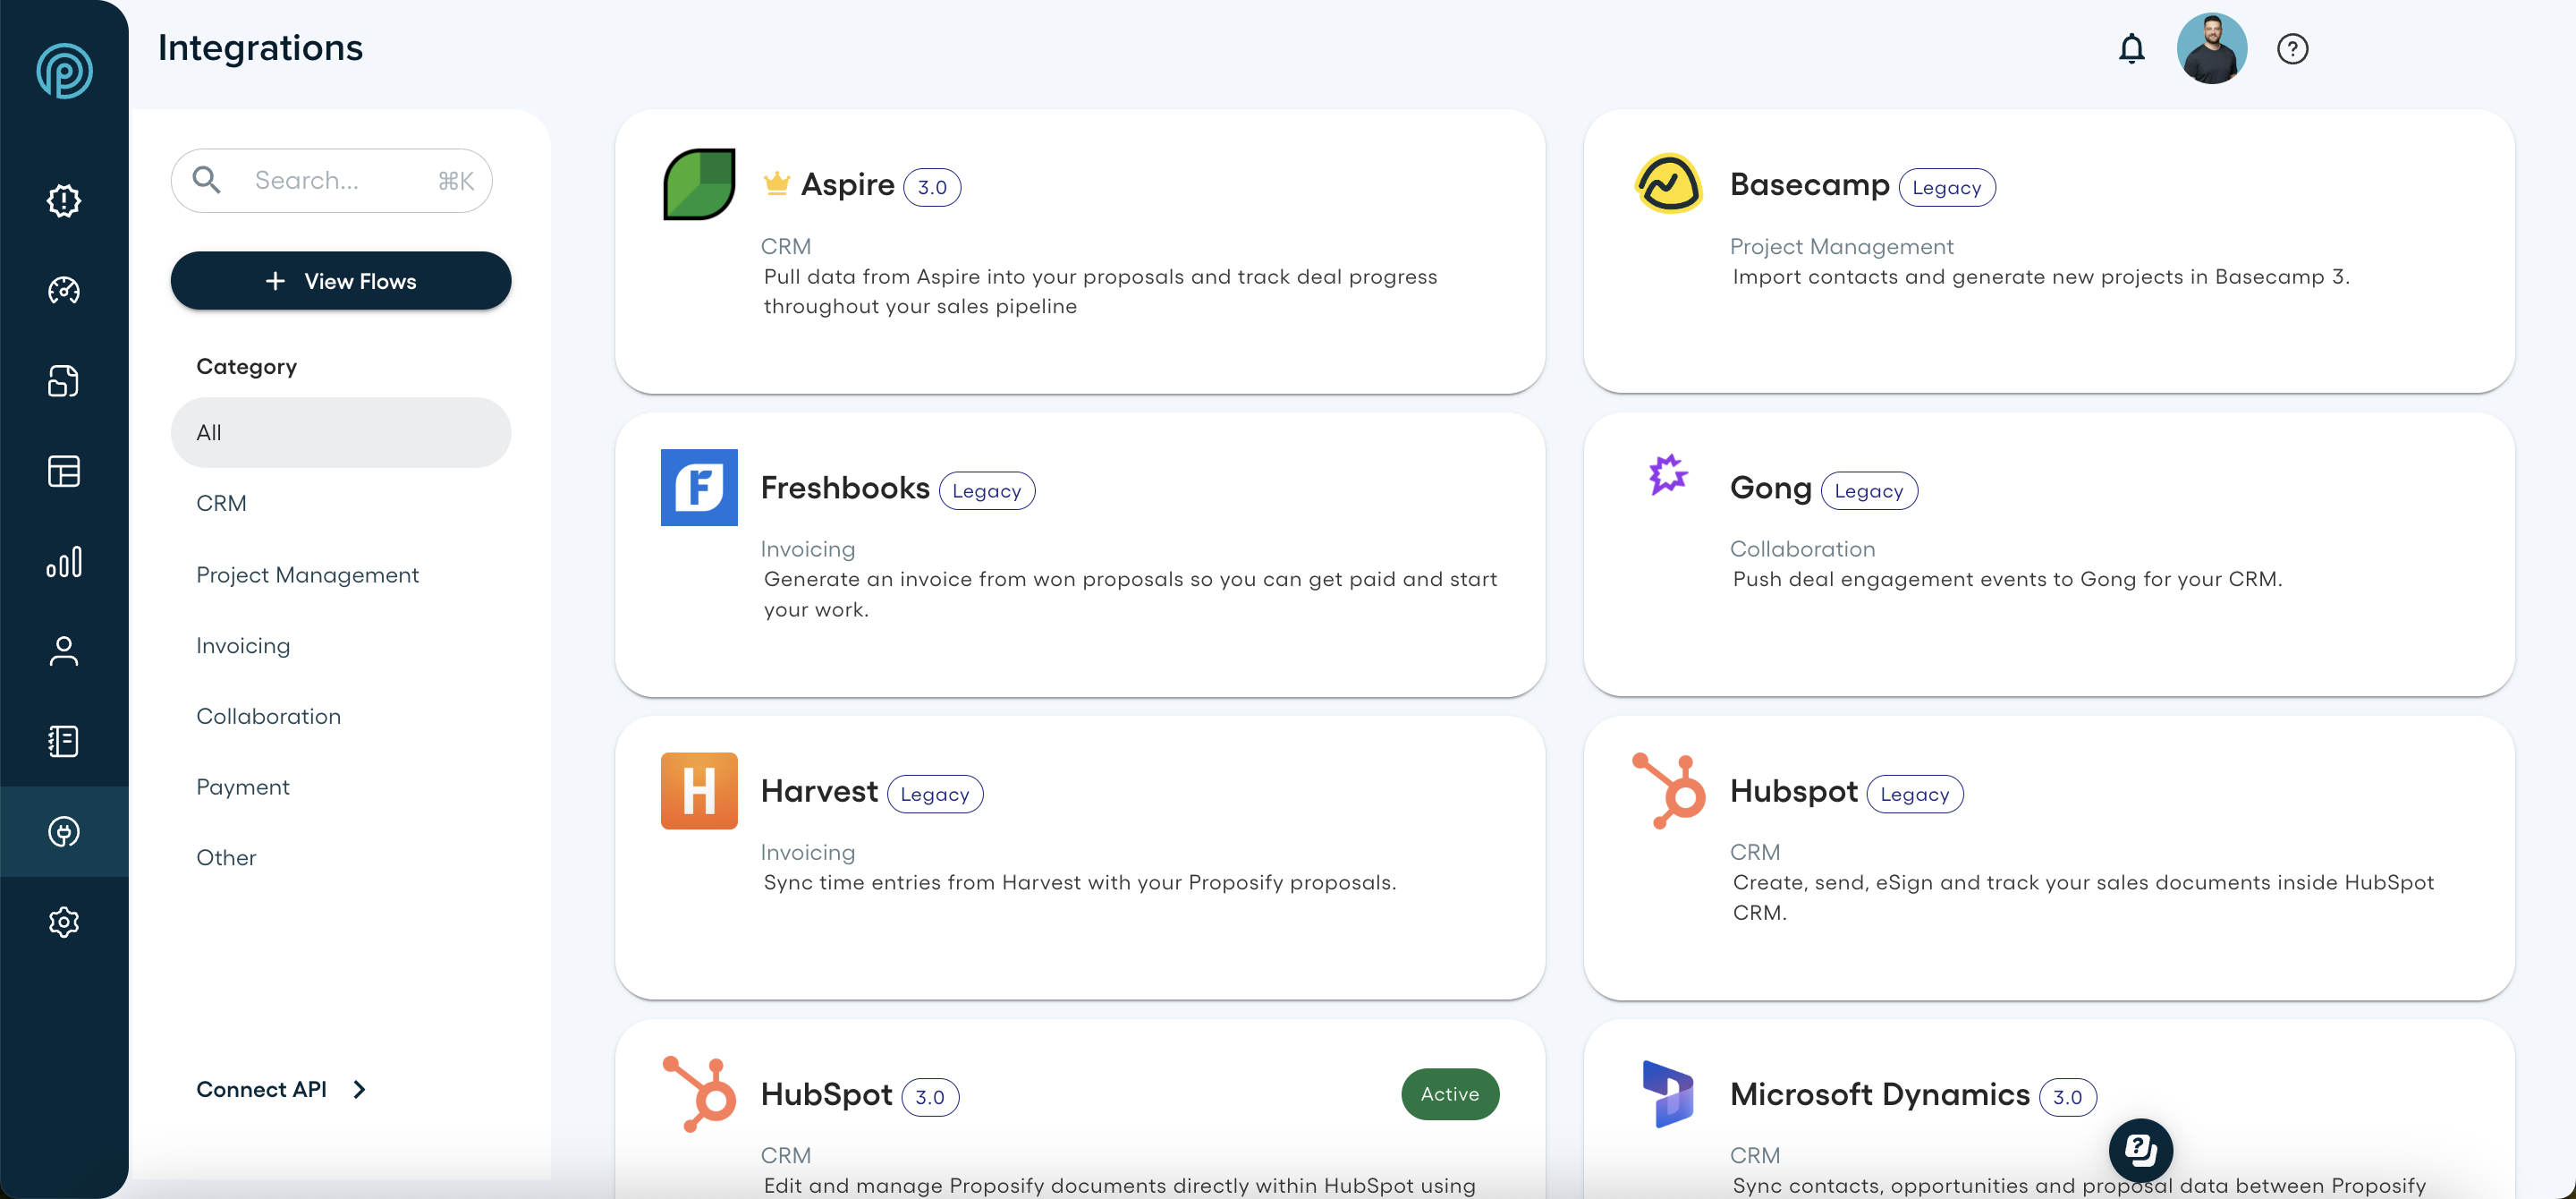Click the View Flows button
2576x1199 pixels.
click(341, 280)
